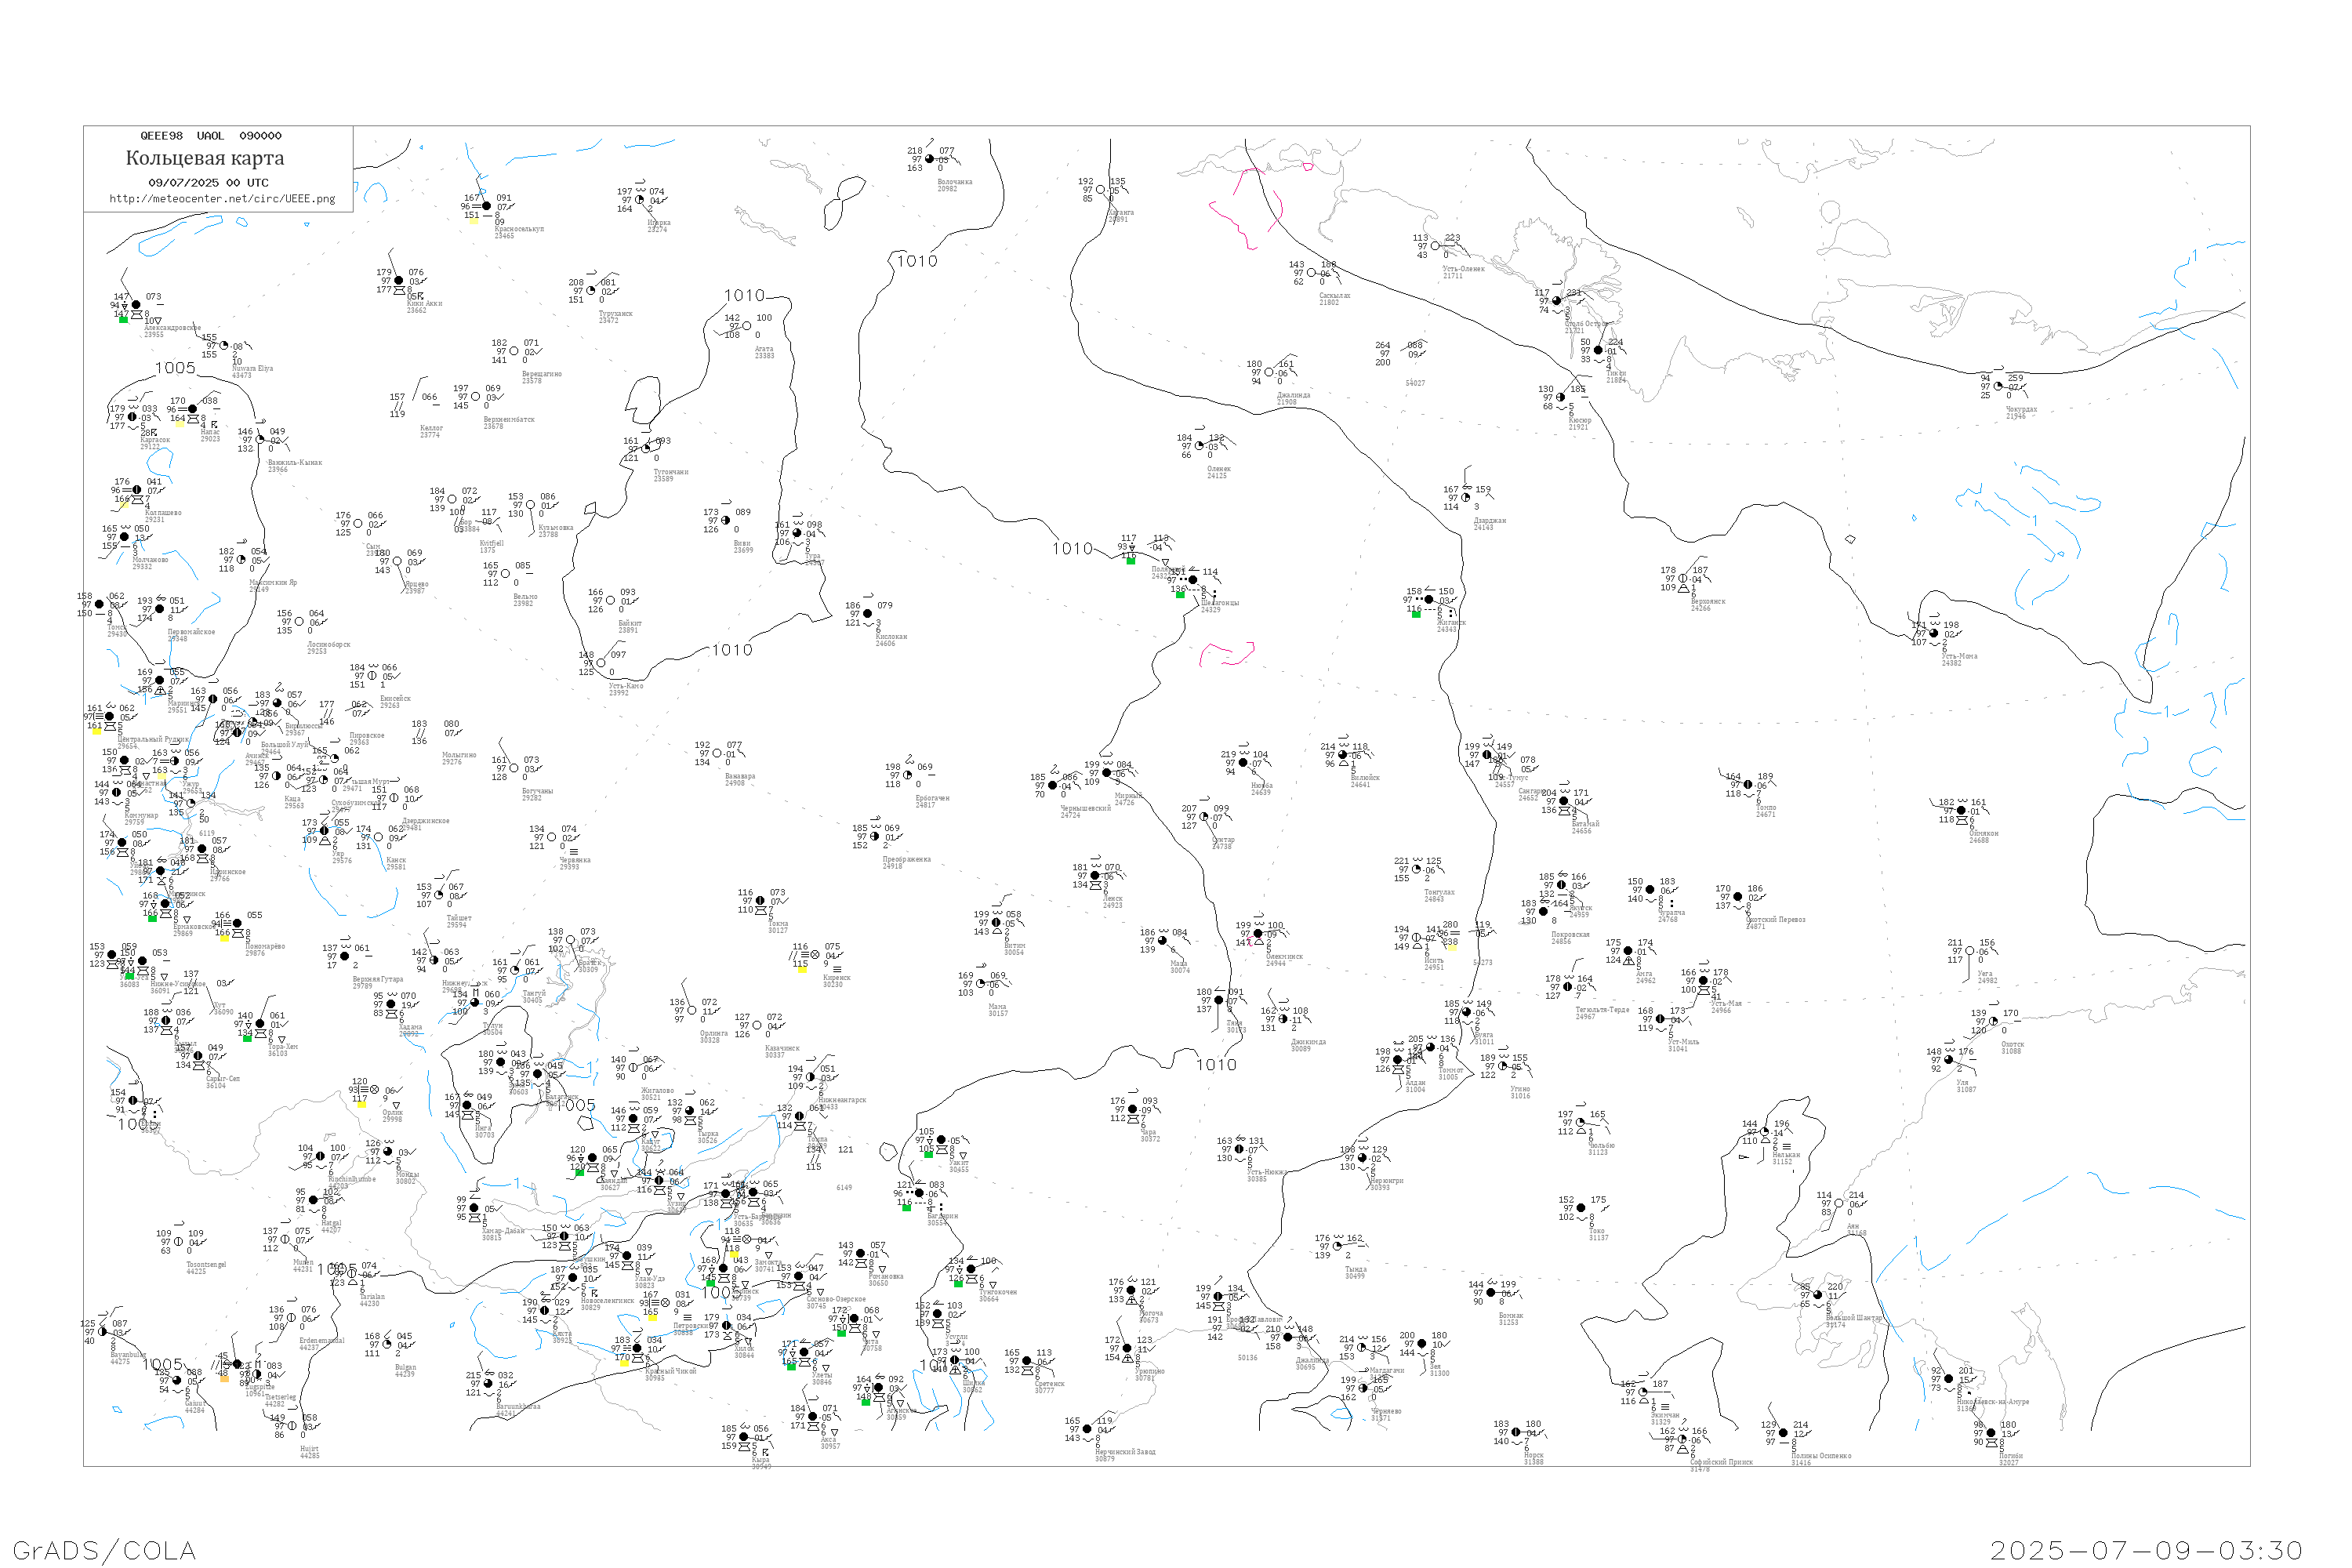This screenshot has width=2352, height=1568.
Task: Click the Кики Акки station filled circle
Action: [399, 281]
